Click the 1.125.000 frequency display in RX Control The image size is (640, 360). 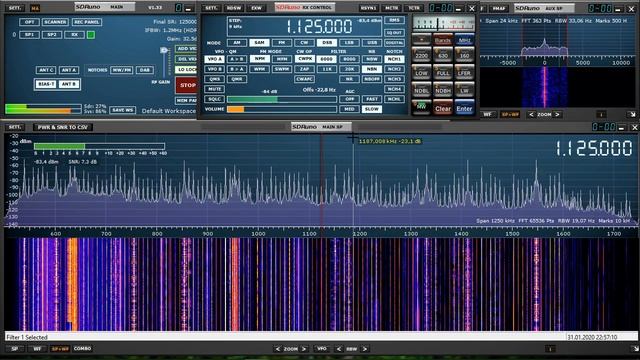coord(319,27)
